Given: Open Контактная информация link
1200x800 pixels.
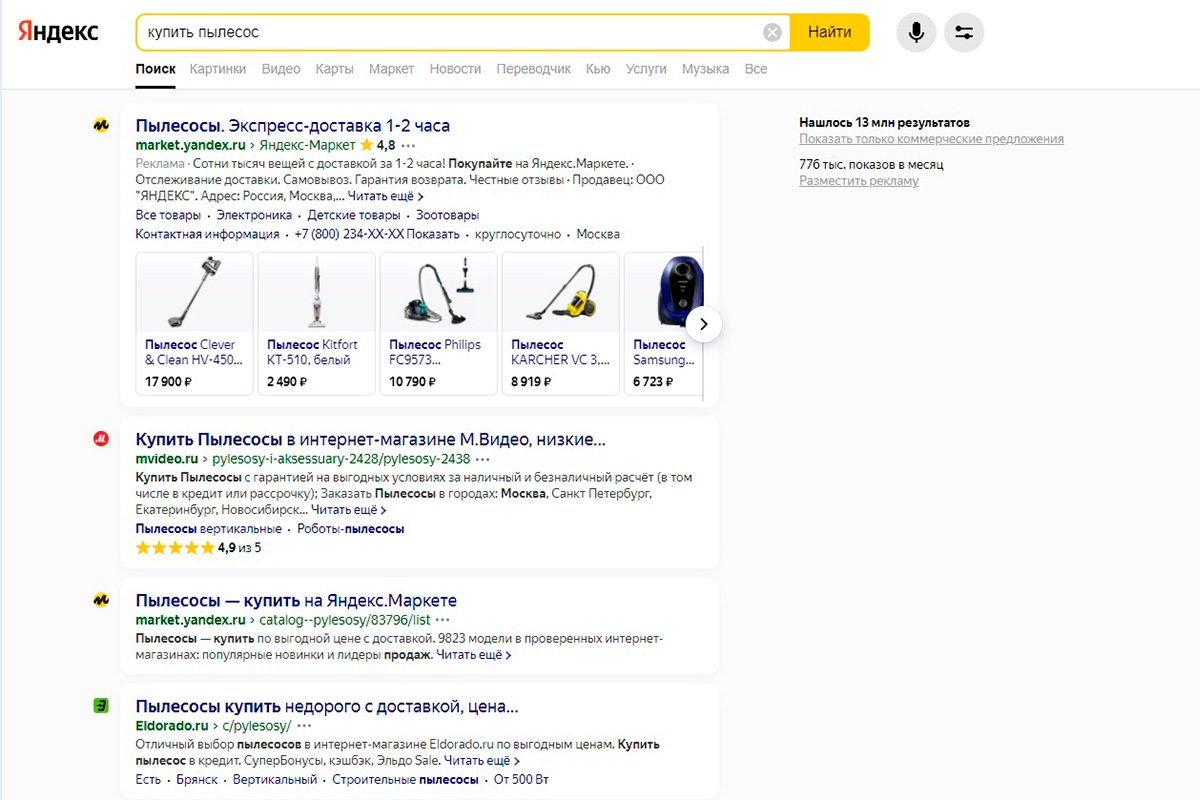Looking at the screenshot, I should [x=207, y=234].
